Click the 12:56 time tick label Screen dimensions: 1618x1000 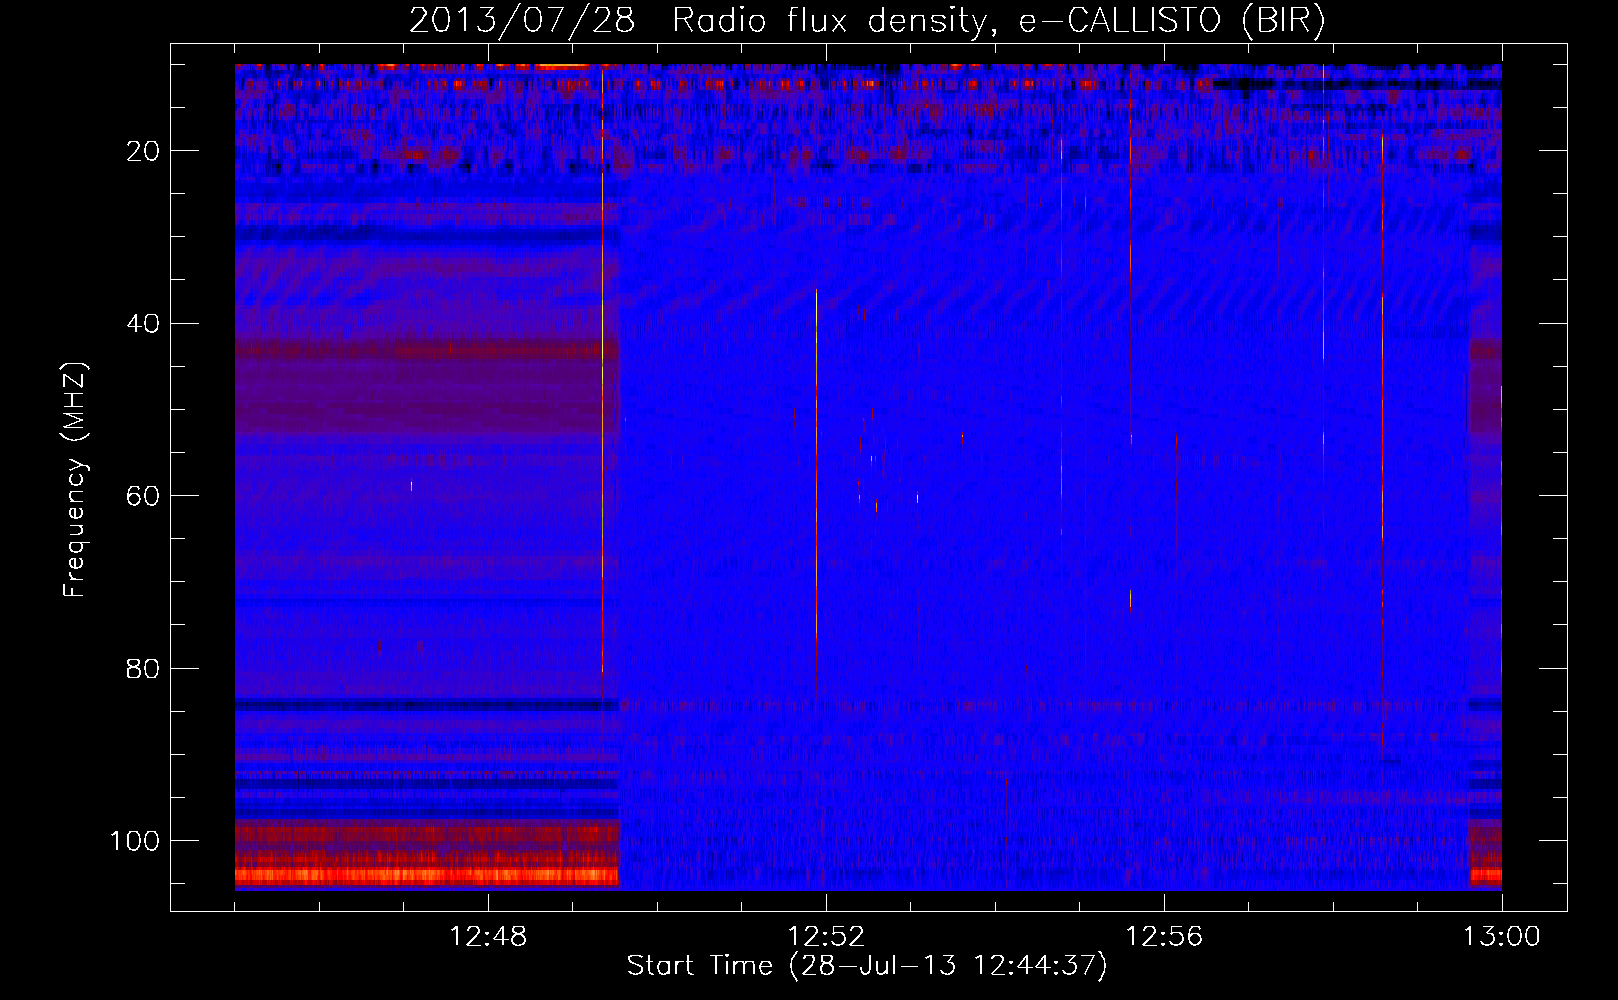[1164, 937]
